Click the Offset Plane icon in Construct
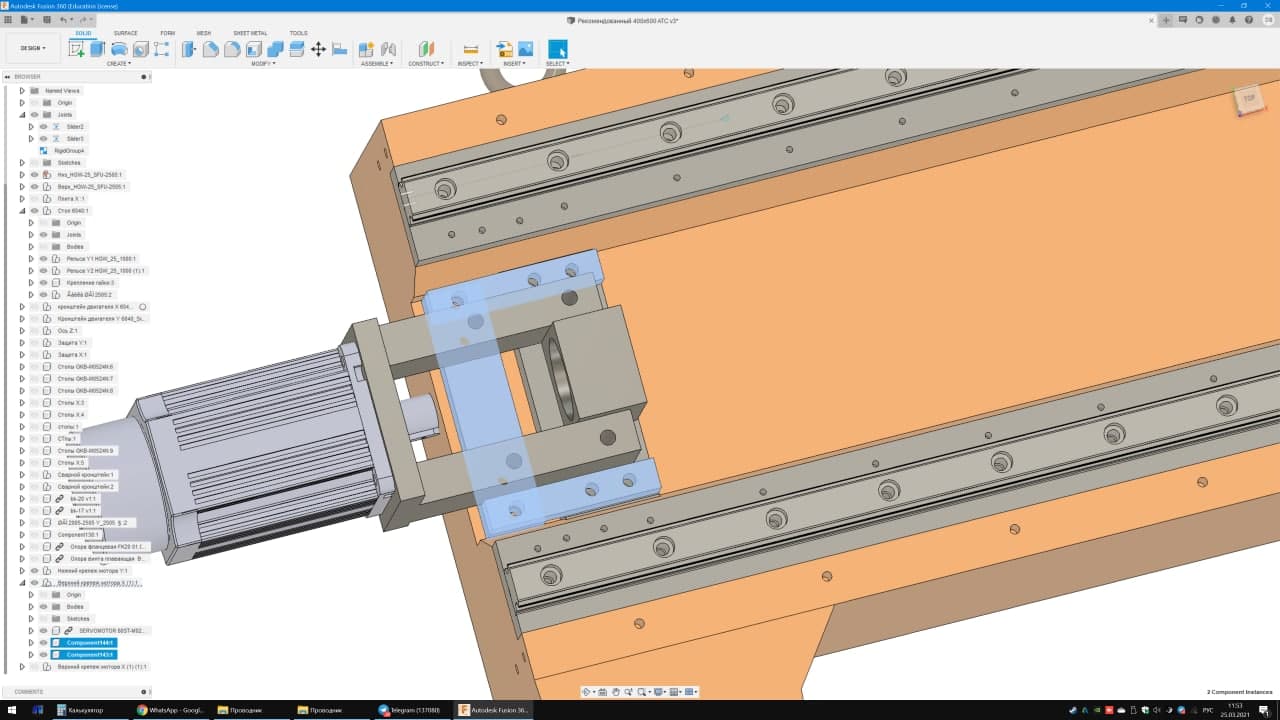Image resolution: width=1280 pixels, height=720 pixels. pyautogui.click(x=426, y=49)
